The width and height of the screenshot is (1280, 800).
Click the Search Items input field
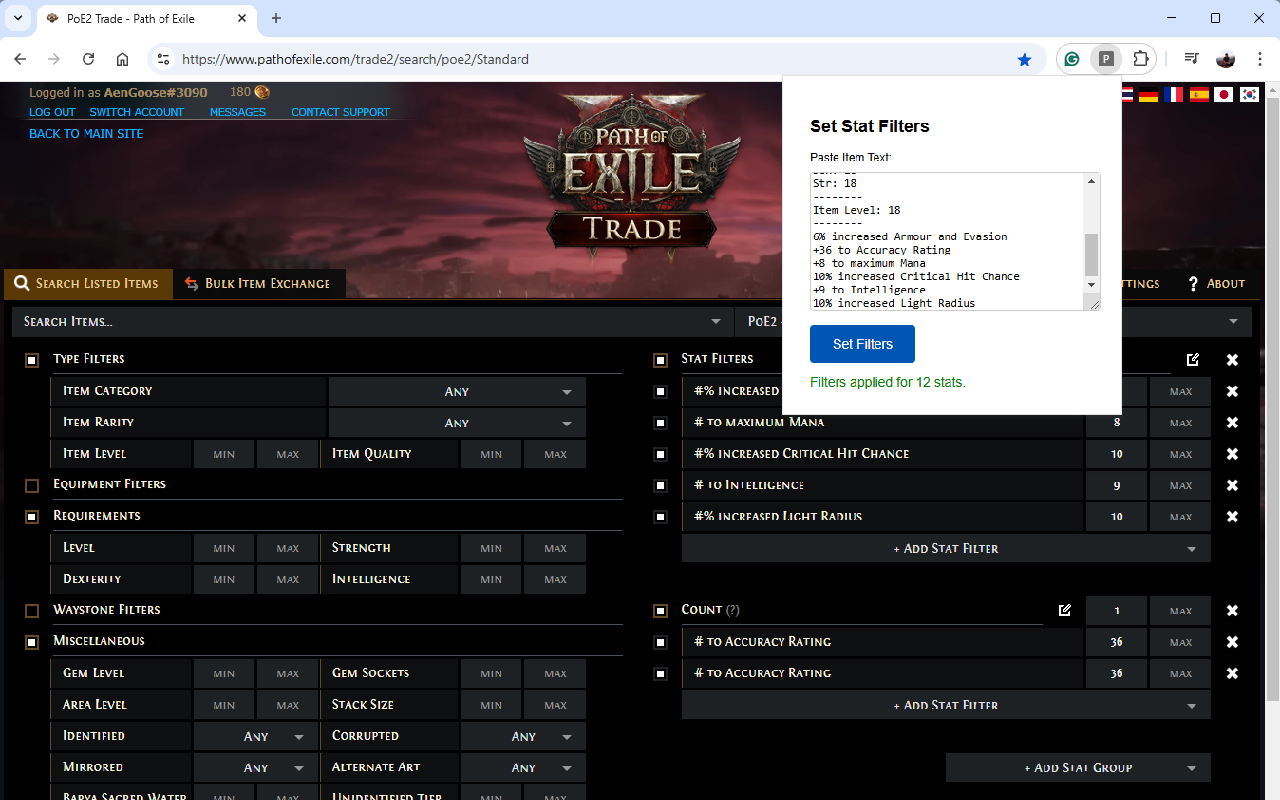(x=300, y=321)
